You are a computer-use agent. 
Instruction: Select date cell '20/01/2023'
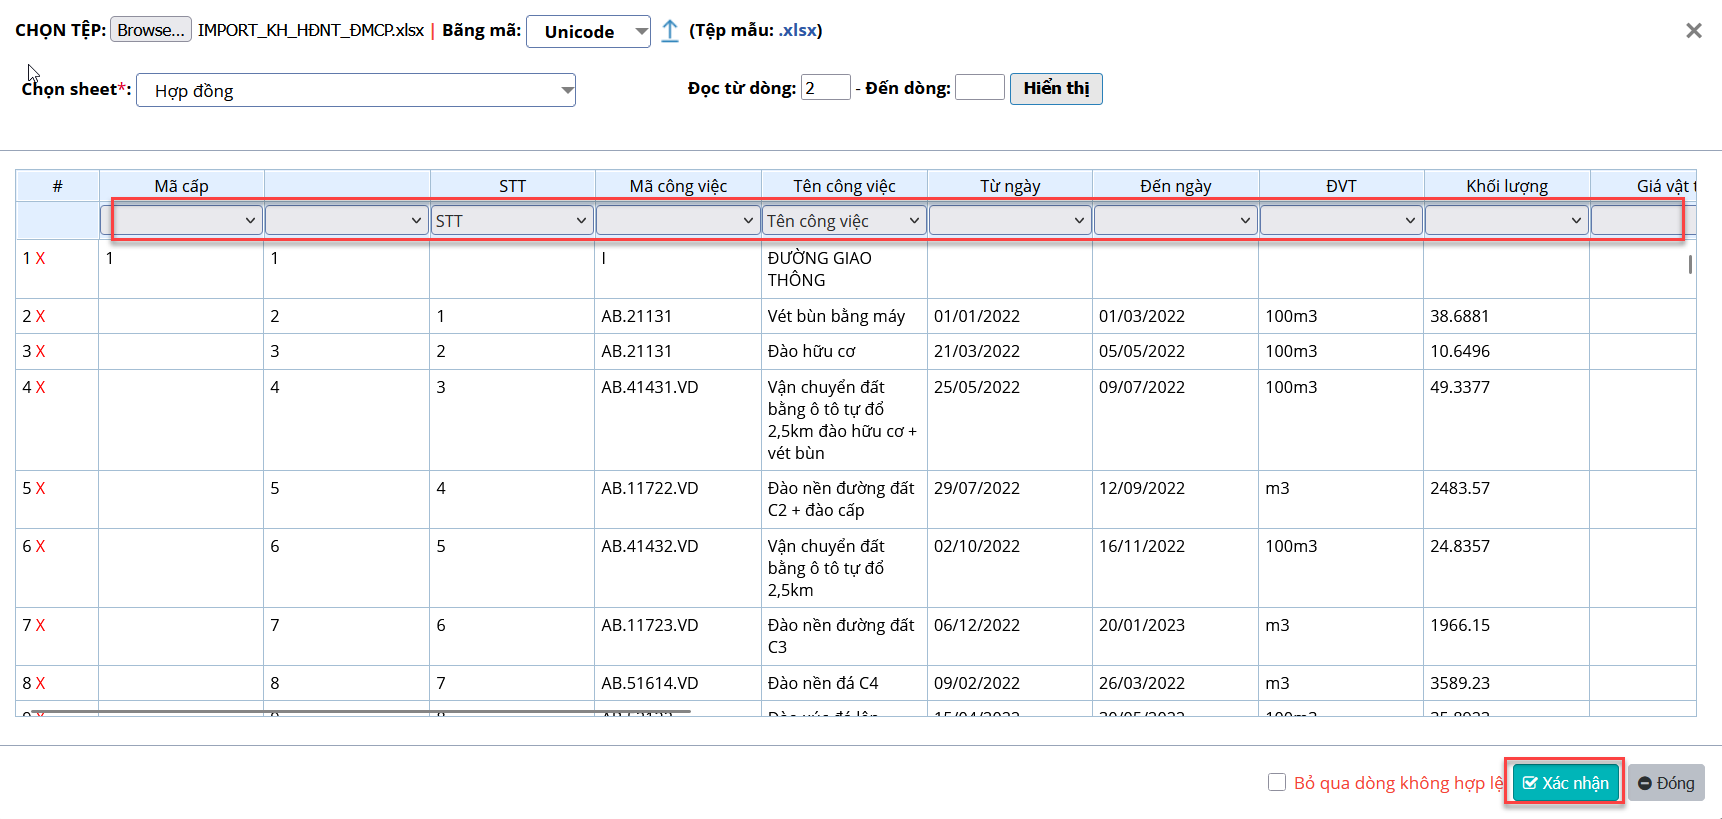1175,636
